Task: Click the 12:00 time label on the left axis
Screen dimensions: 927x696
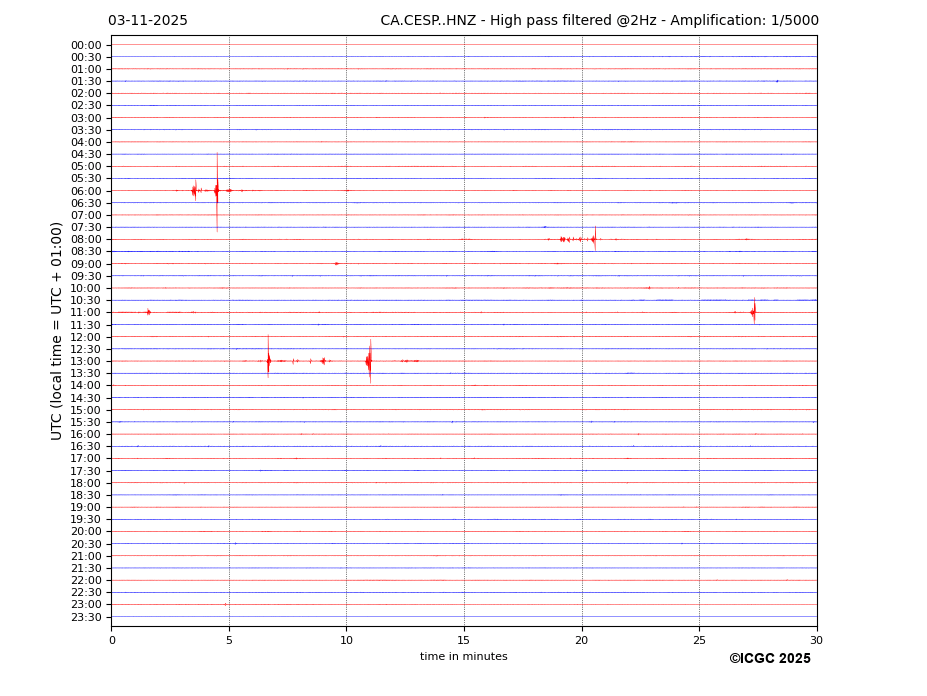Action: (86, 337)
